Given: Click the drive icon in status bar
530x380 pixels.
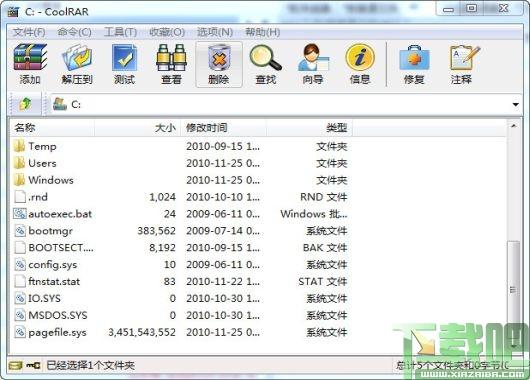Looking at the screenshot, I should click(15, 365).
